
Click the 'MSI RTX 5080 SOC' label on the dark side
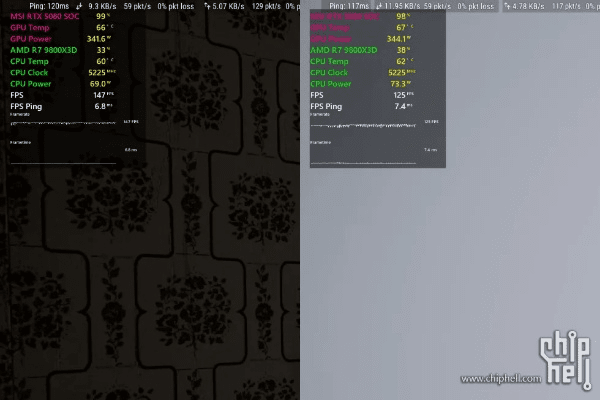(x=45, y=16)
